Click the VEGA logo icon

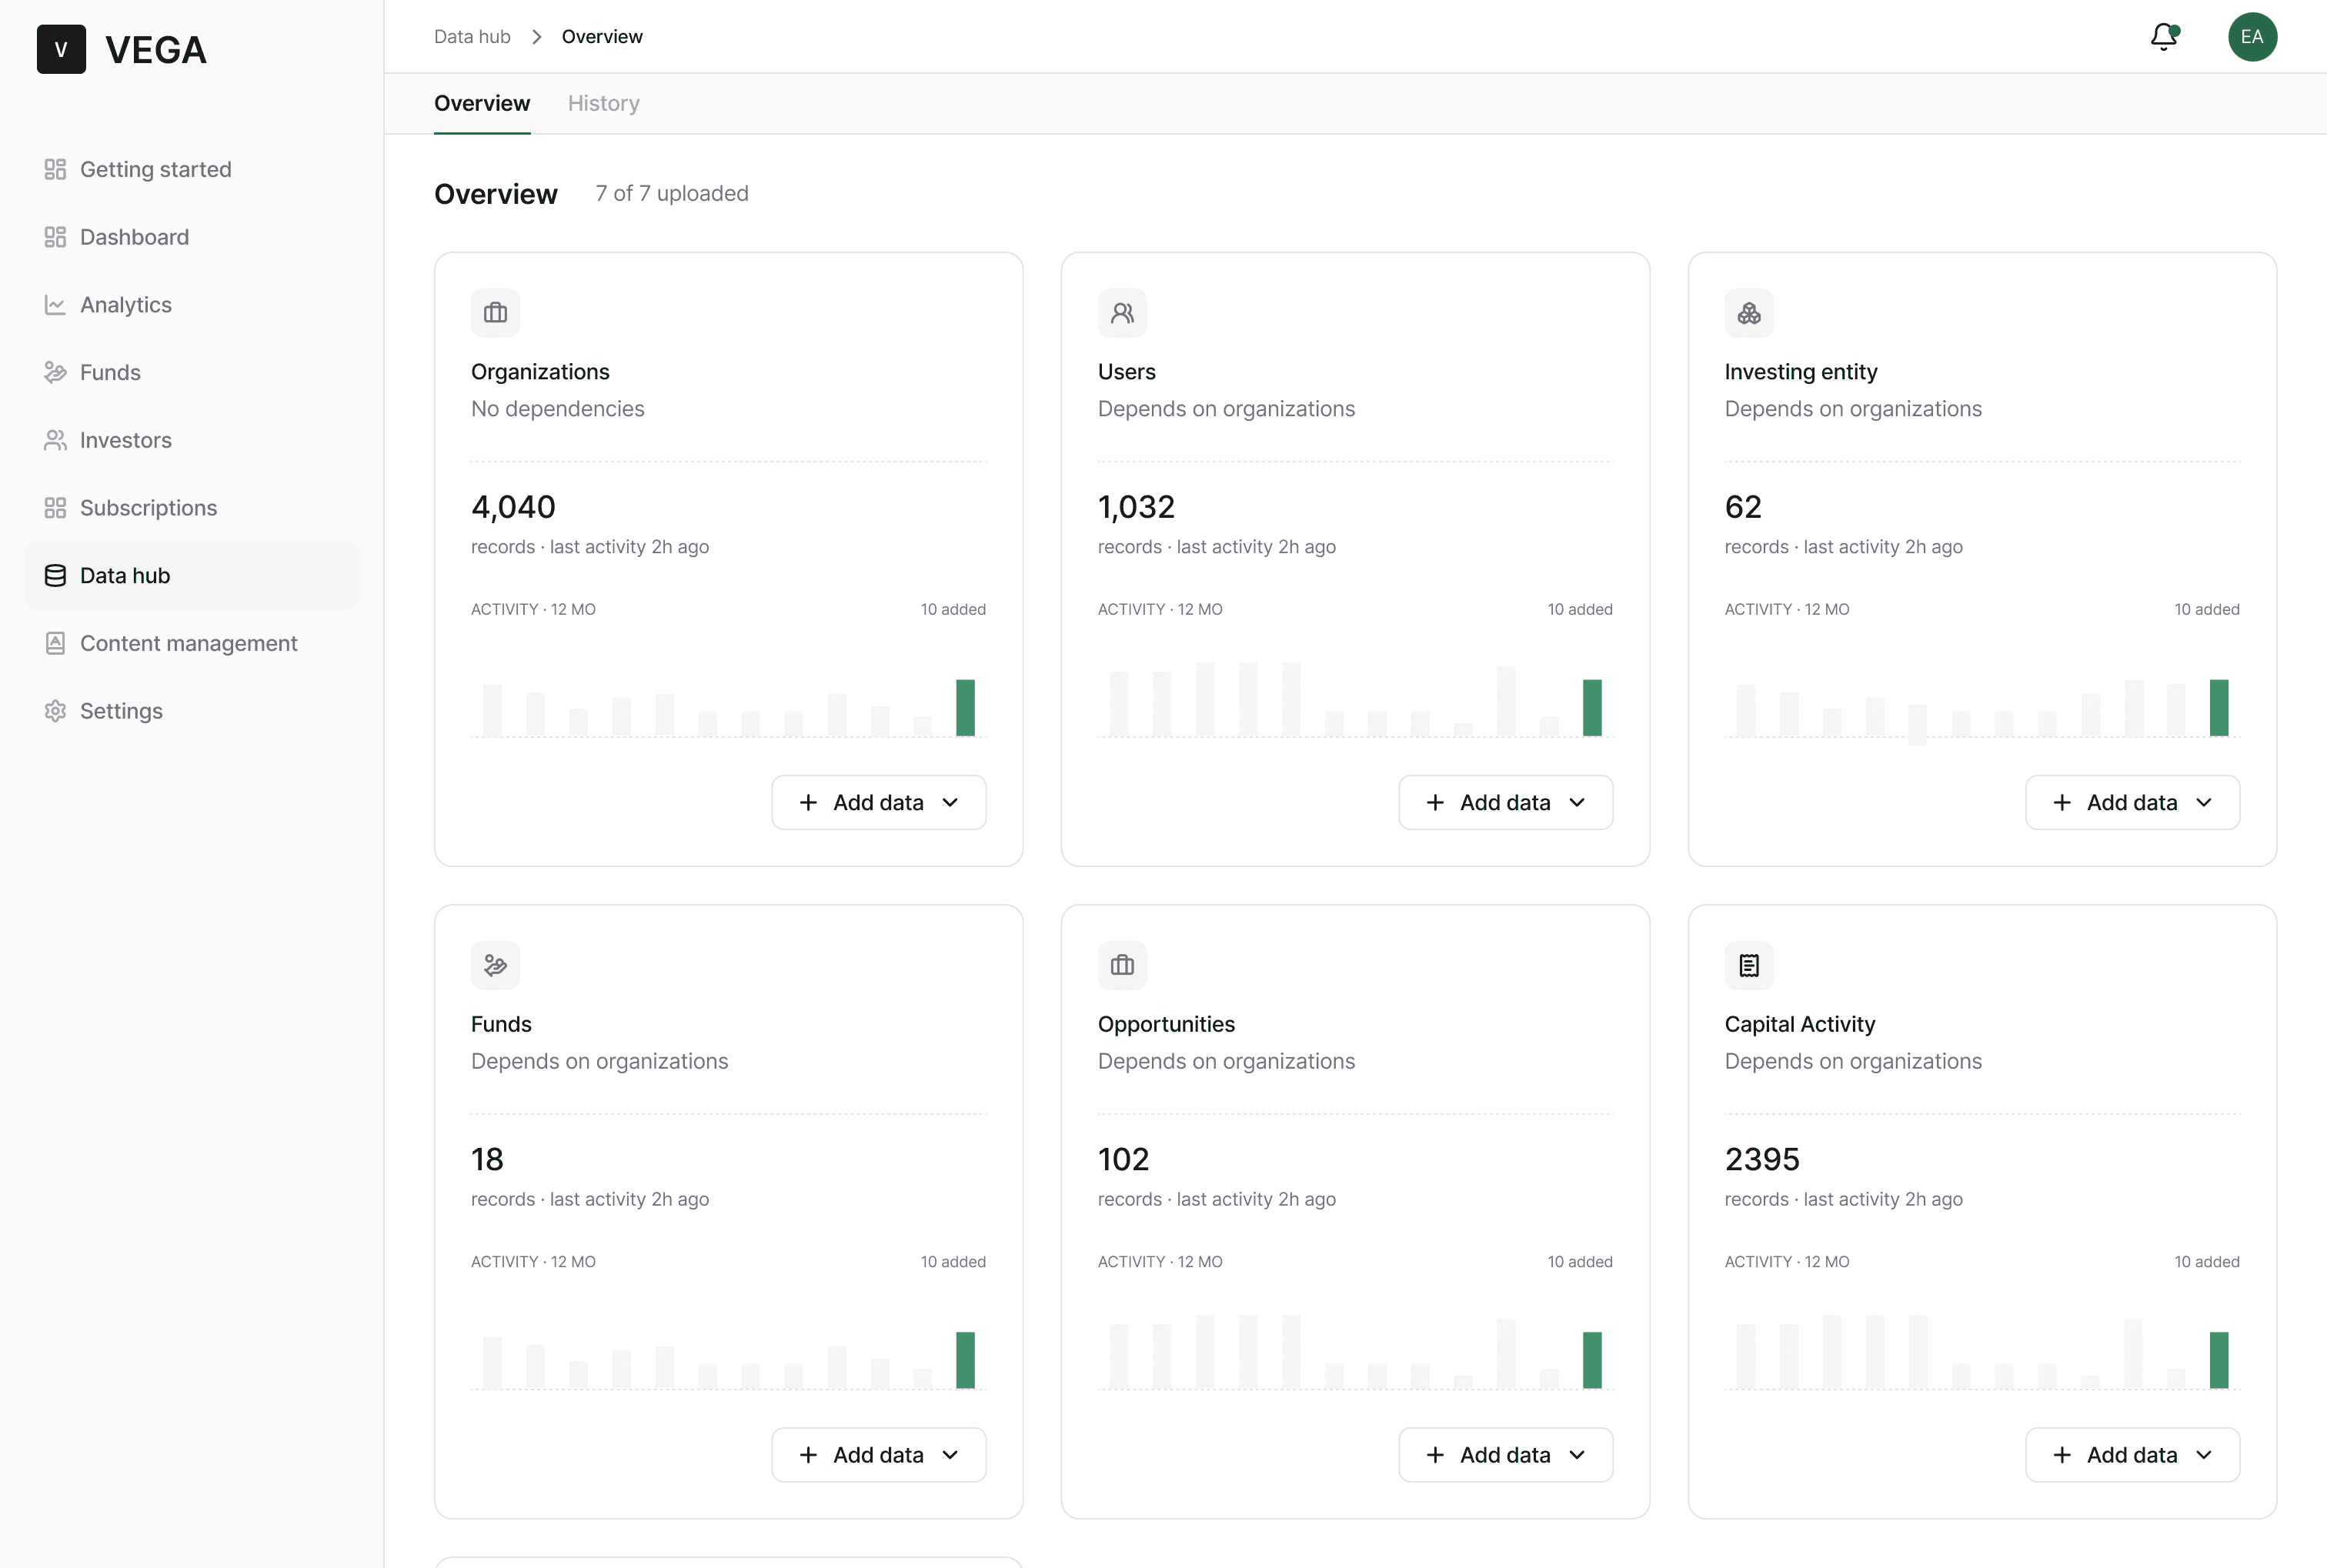click(61, 49)
